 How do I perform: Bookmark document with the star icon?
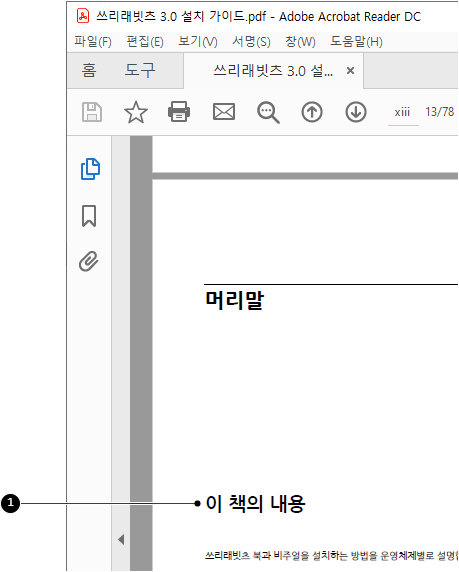point(136,112)
